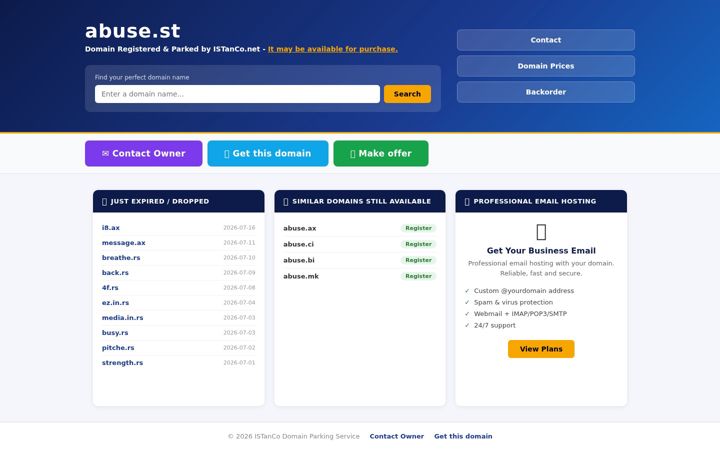This screenshot has height=450, width=720.
Task: Open the Contact button in the header
Action: pyautogui.click(x=546, y=40)
